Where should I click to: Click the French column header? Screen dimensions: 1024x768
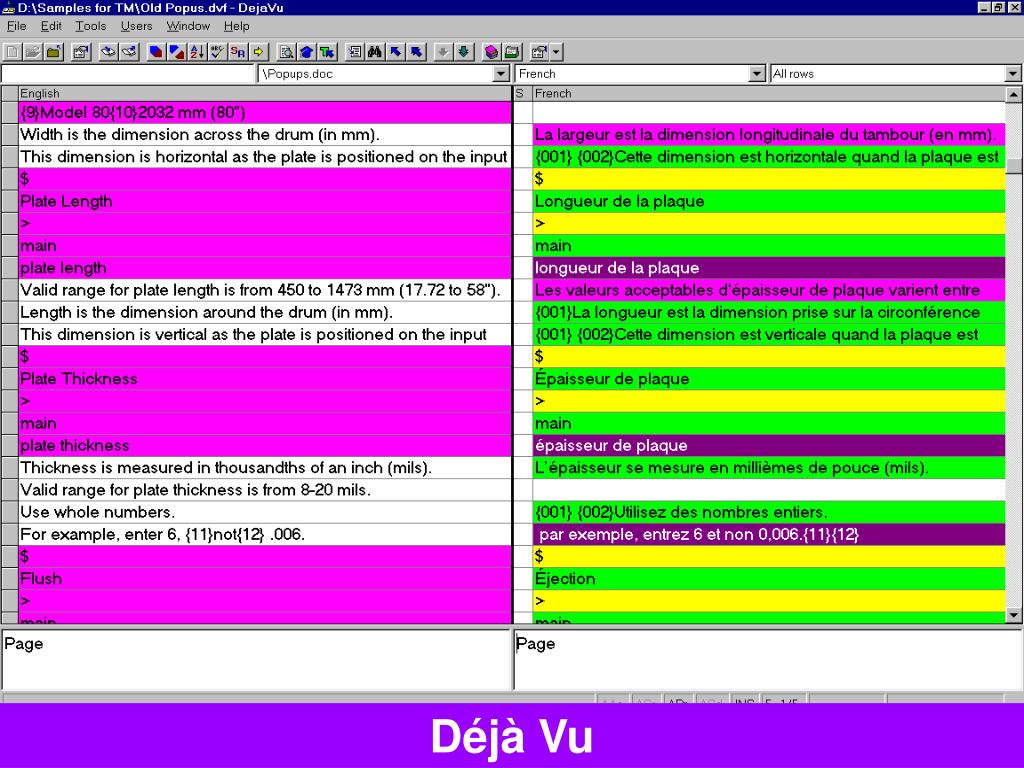[769, 93]
